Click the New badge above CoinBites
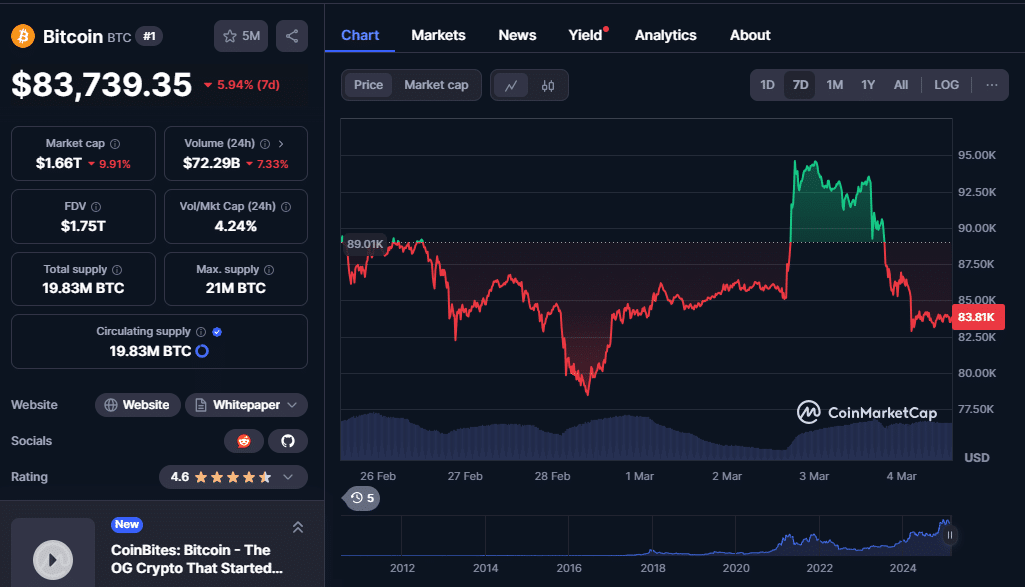Image resolution: width=1025 pixels, height=587 pixels. pyautogui.click(x=127, y=524)
